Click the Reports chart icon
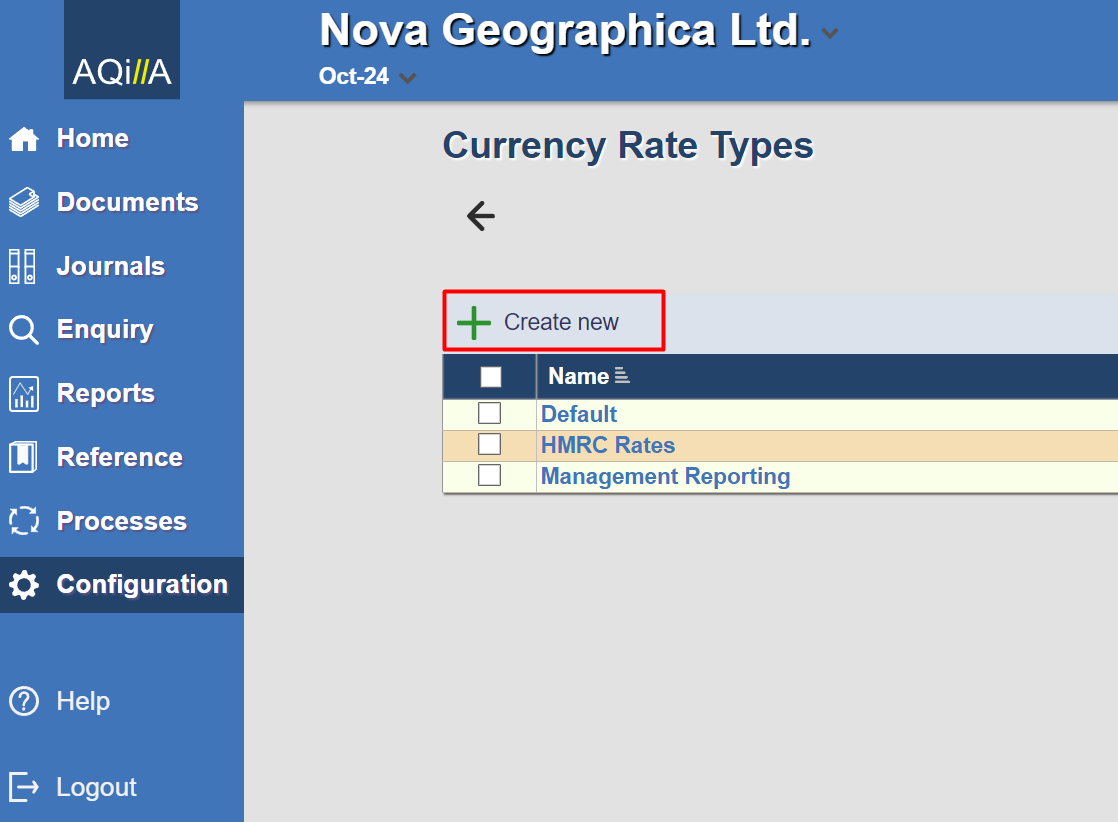1118x822 pixels. tap(23, 393)
